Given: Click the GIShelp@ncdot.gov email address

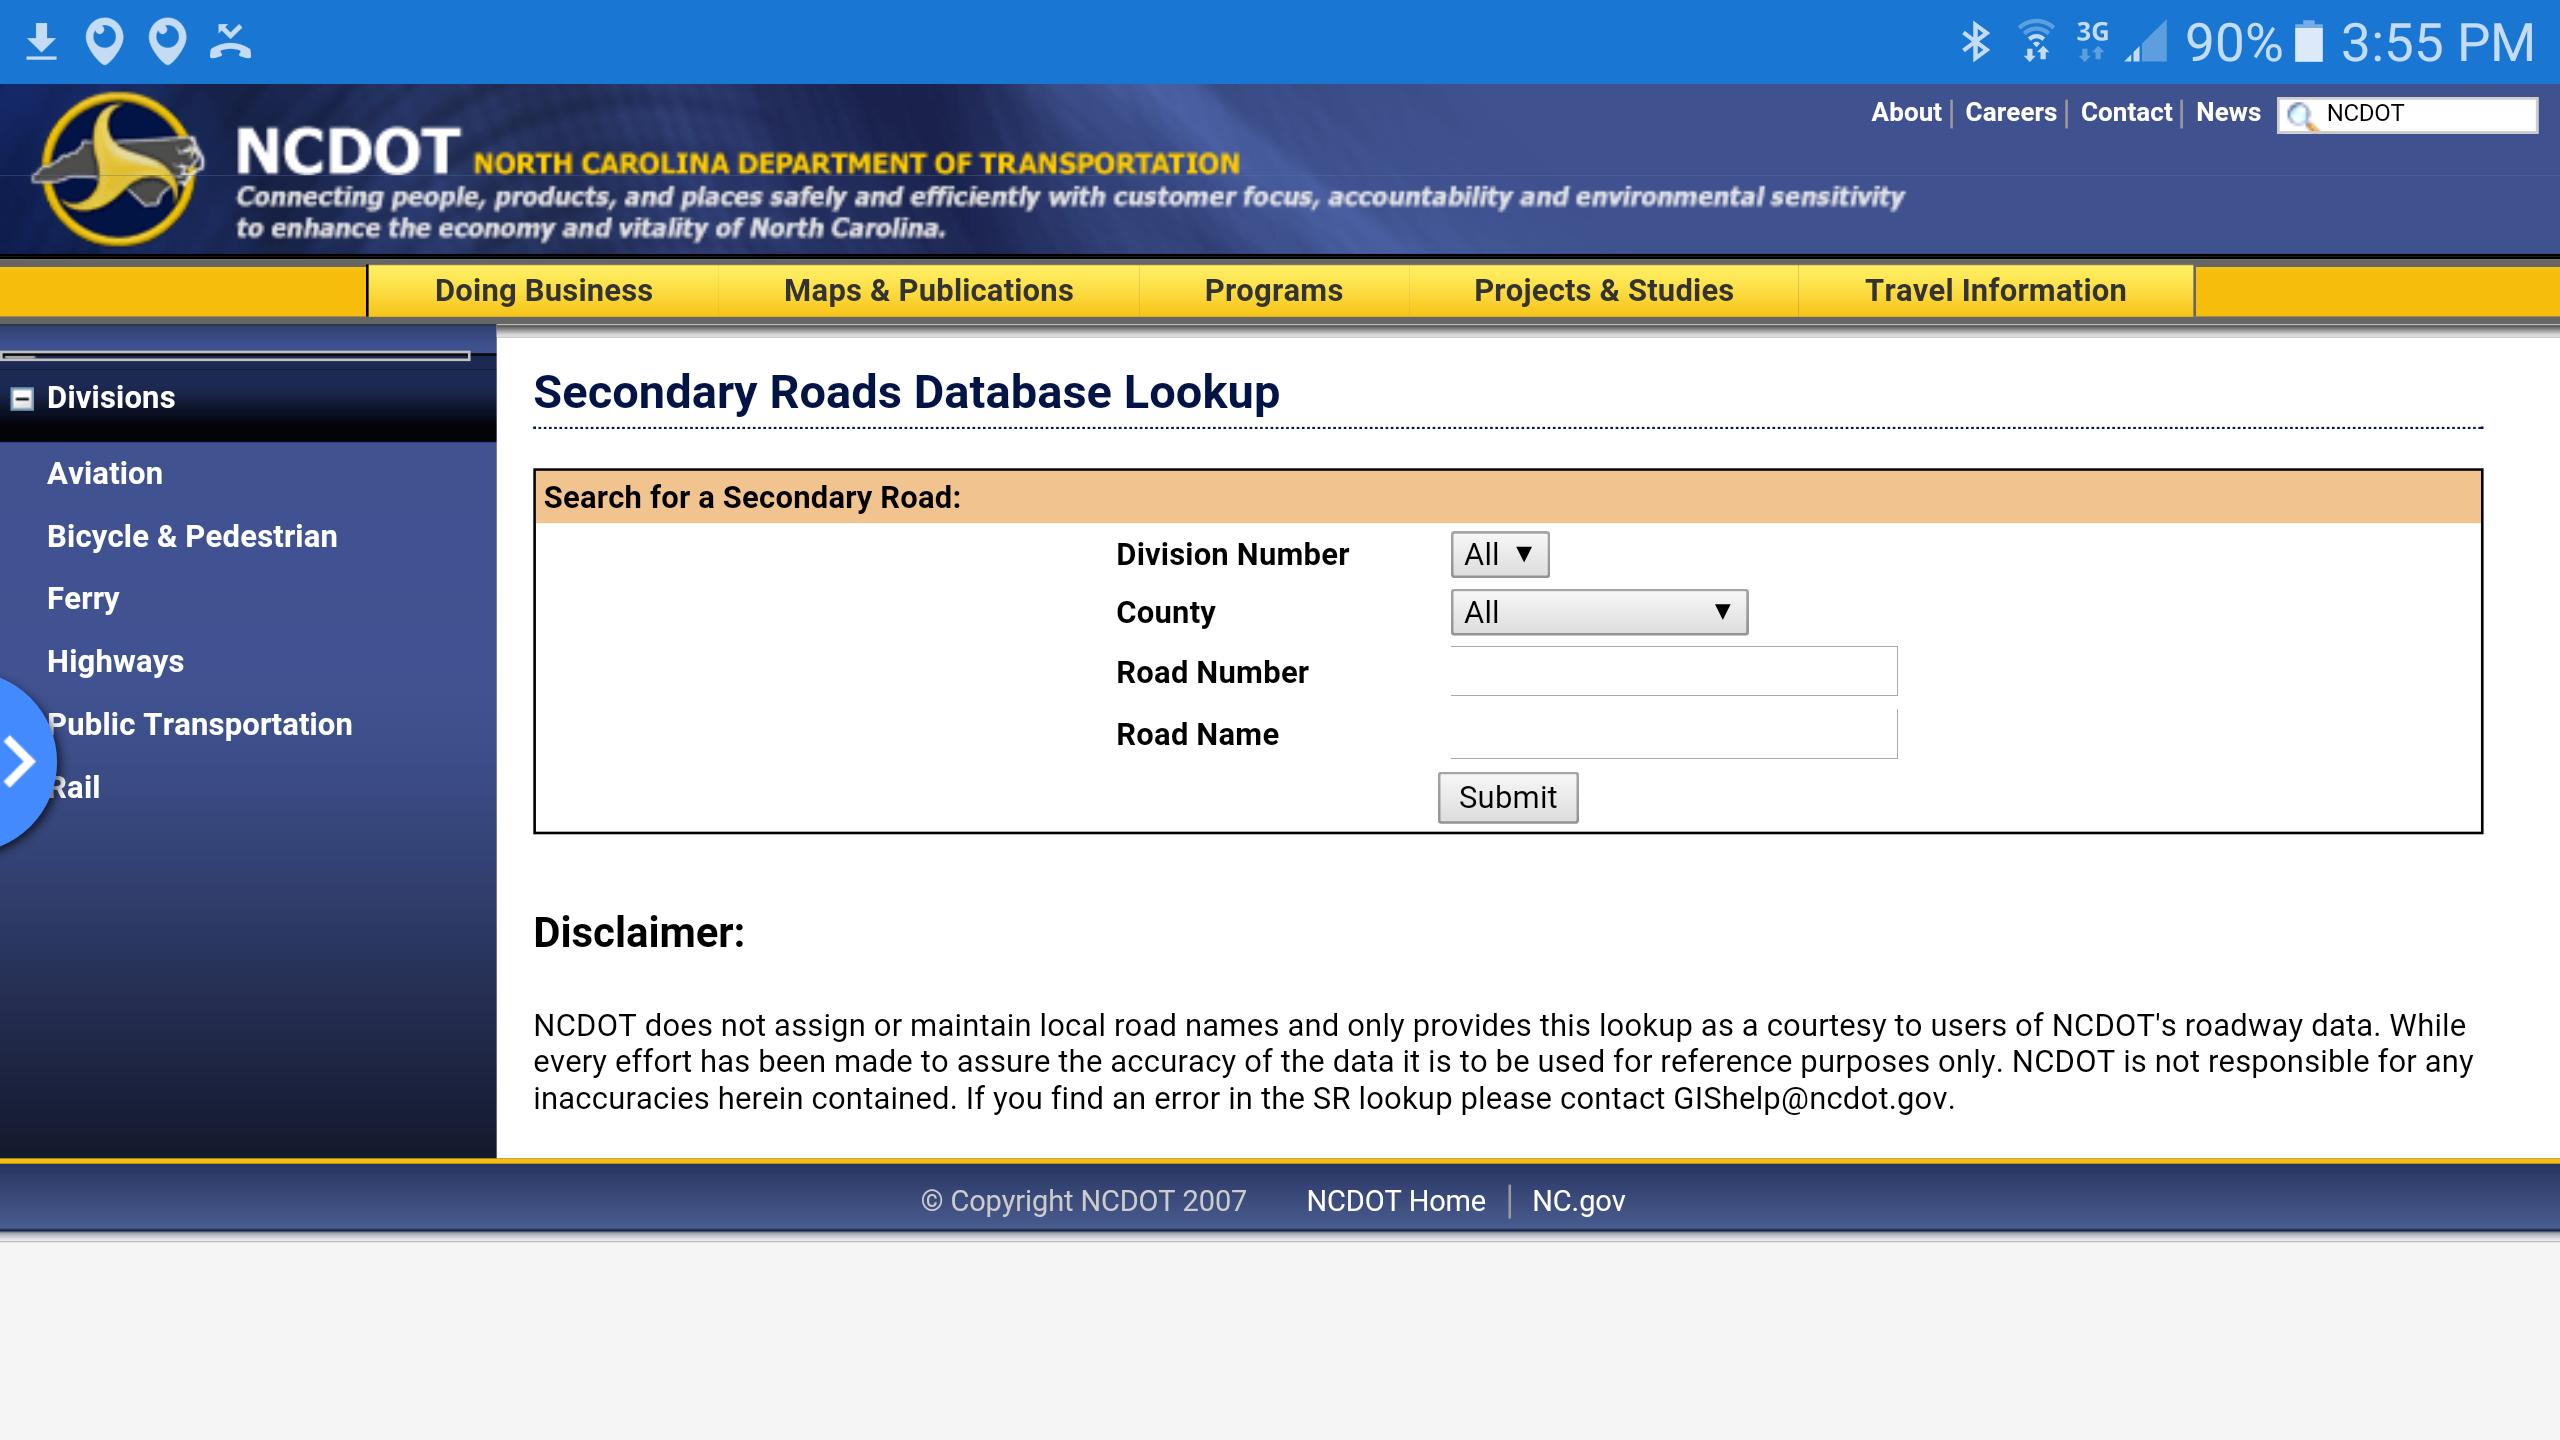Looking at the screenshot, I should pos(1811,1098).
